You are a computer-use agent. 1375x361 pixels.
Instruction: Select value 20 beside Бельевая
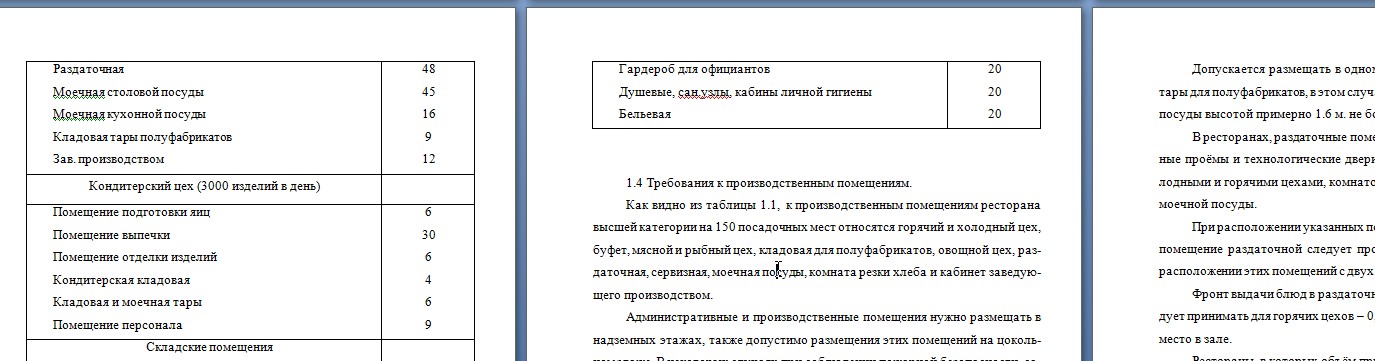[994, 114]
